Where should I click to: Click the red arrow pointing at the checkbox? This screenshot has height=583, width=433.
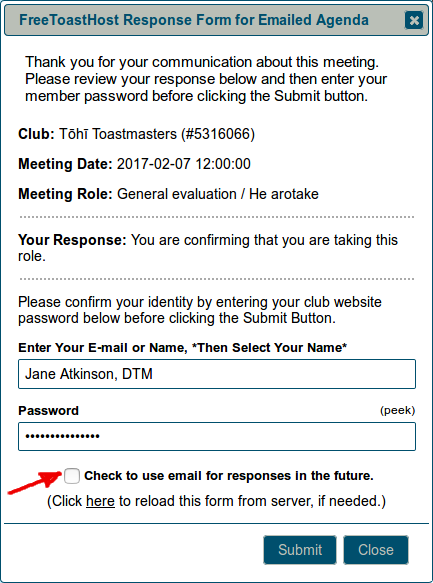[x=35, y=482]
